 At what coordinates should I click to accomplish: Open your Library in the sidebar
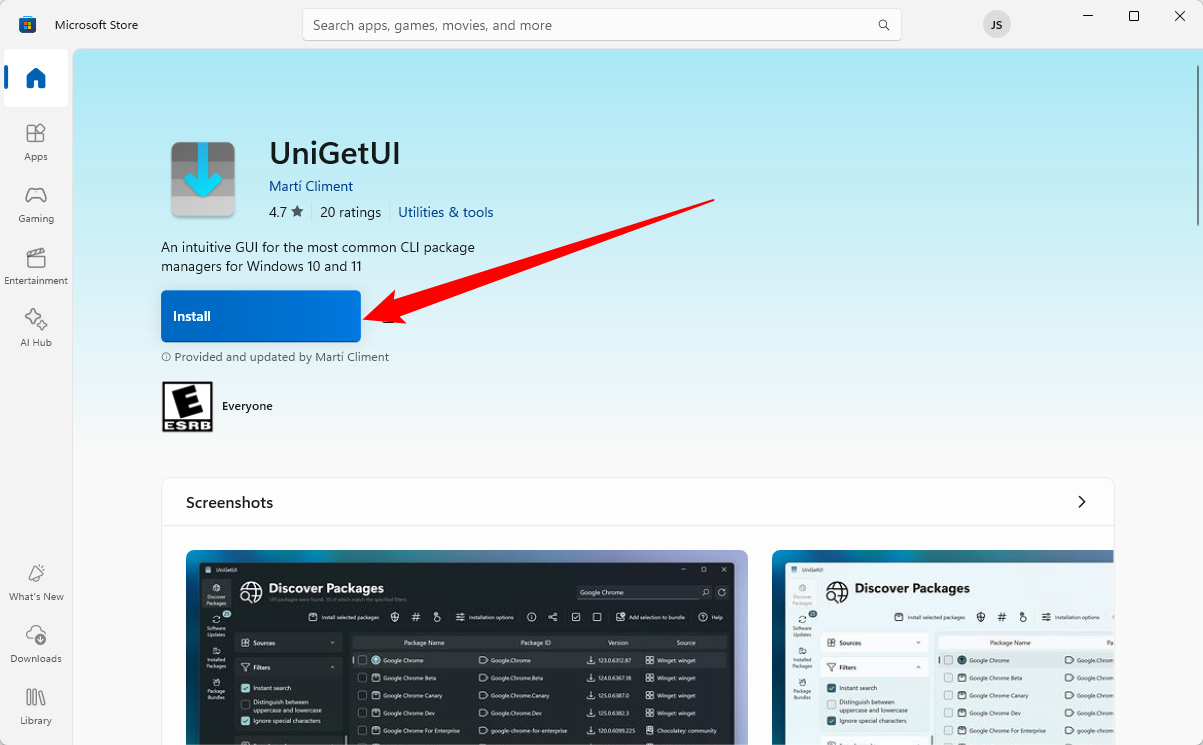pyautogui.click(x=35, y=705)
